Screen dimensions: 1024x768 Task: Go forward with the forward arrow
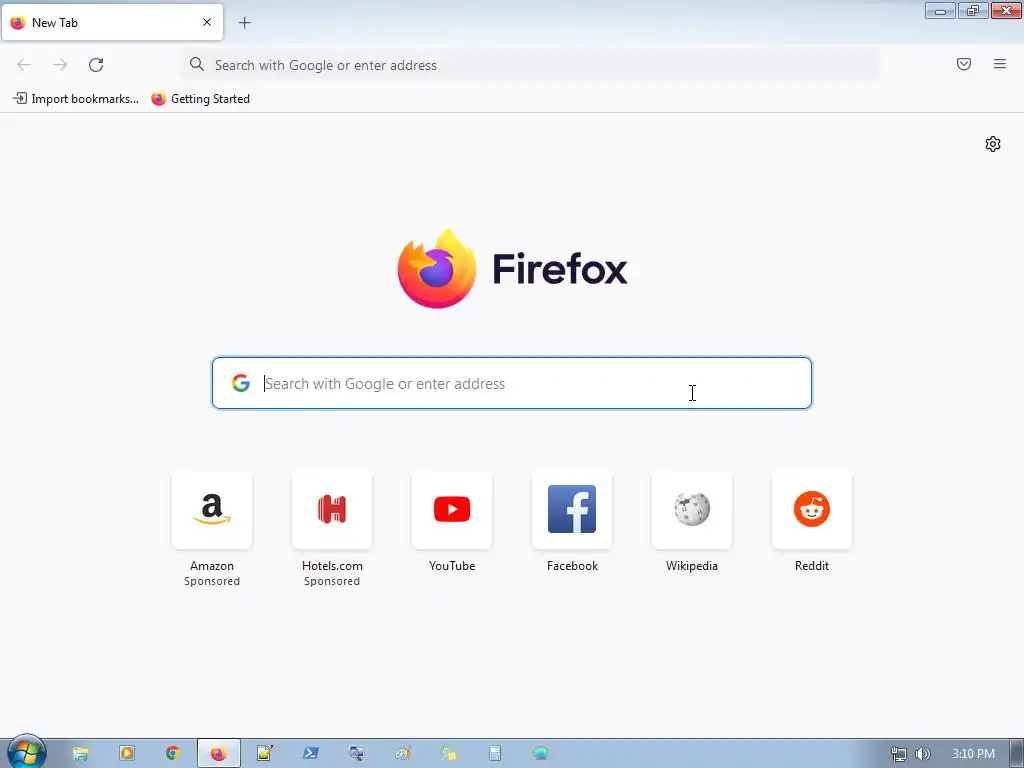(x=60, y=65)
